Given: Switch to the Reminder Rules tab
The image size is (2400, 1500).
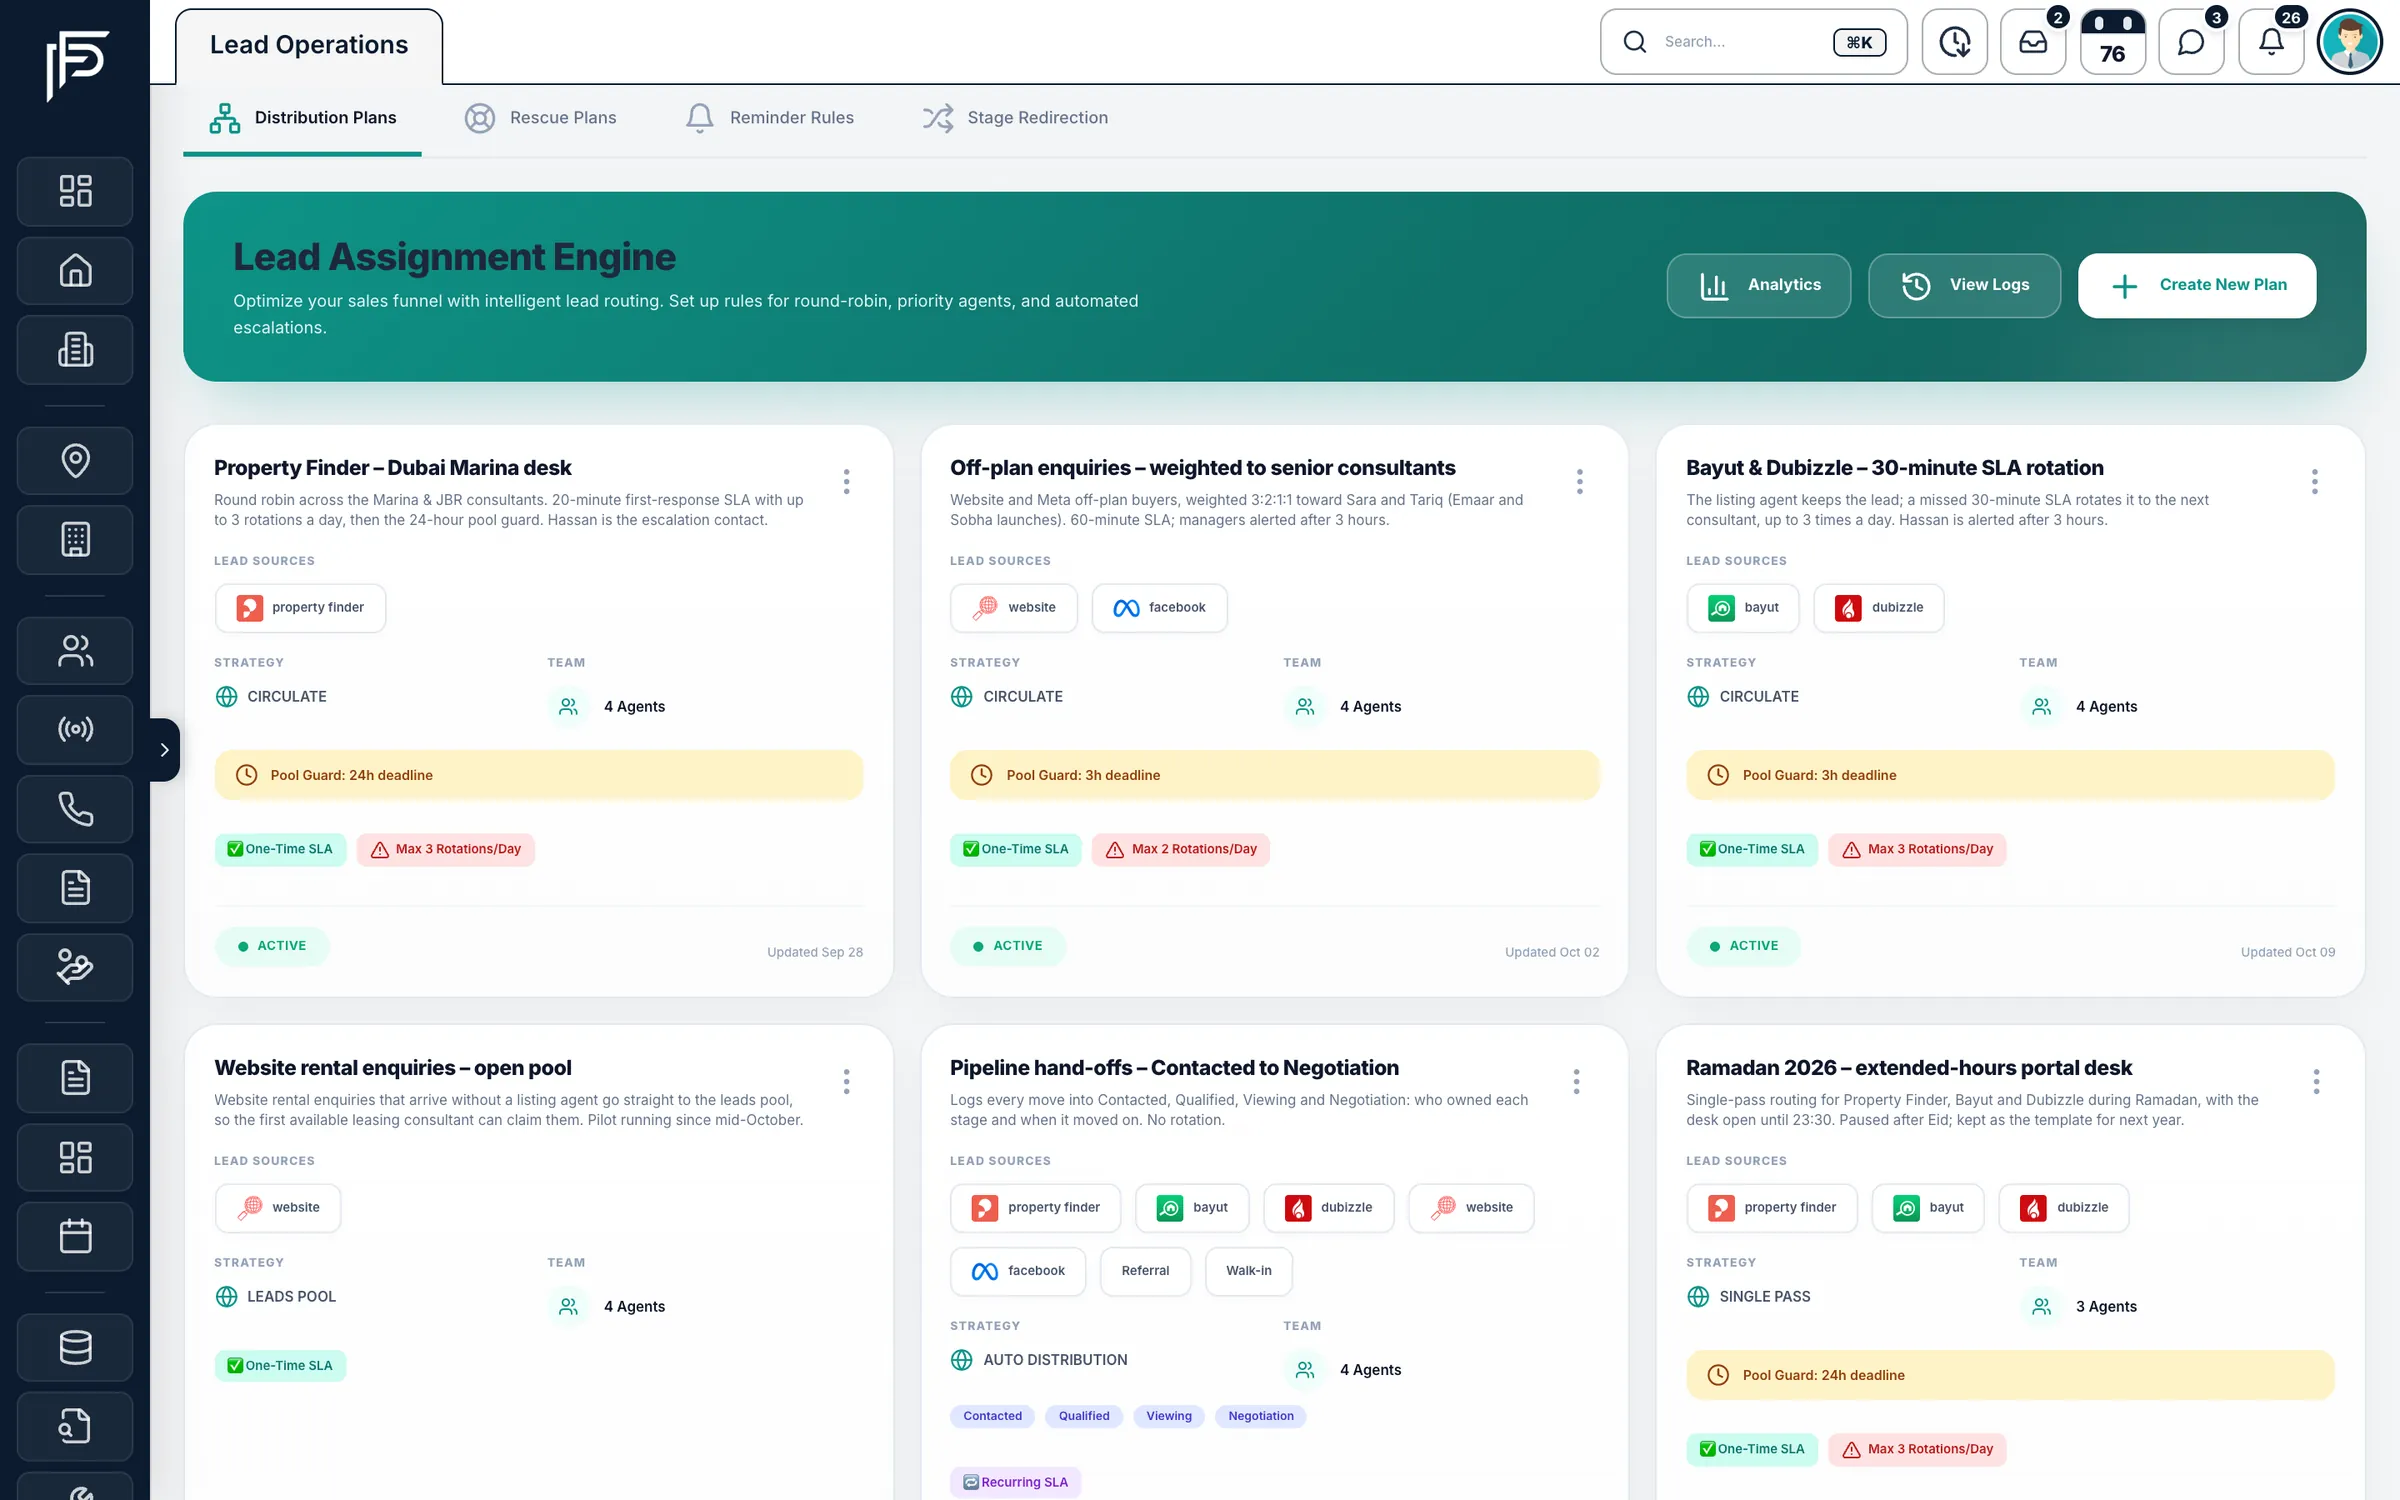Looking at the screenshot, I should pyautogui.click(x=769, y=118).
